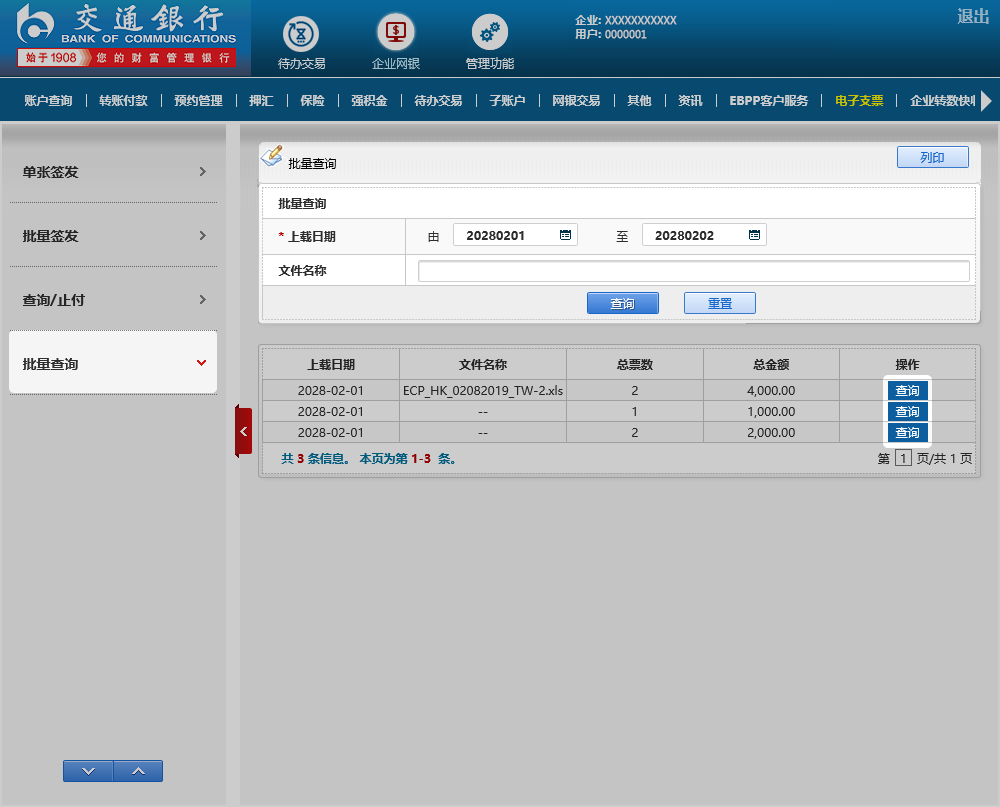Open the 转账付款 menu
The height and width of the screenshot is (807, 1000).
123,100
